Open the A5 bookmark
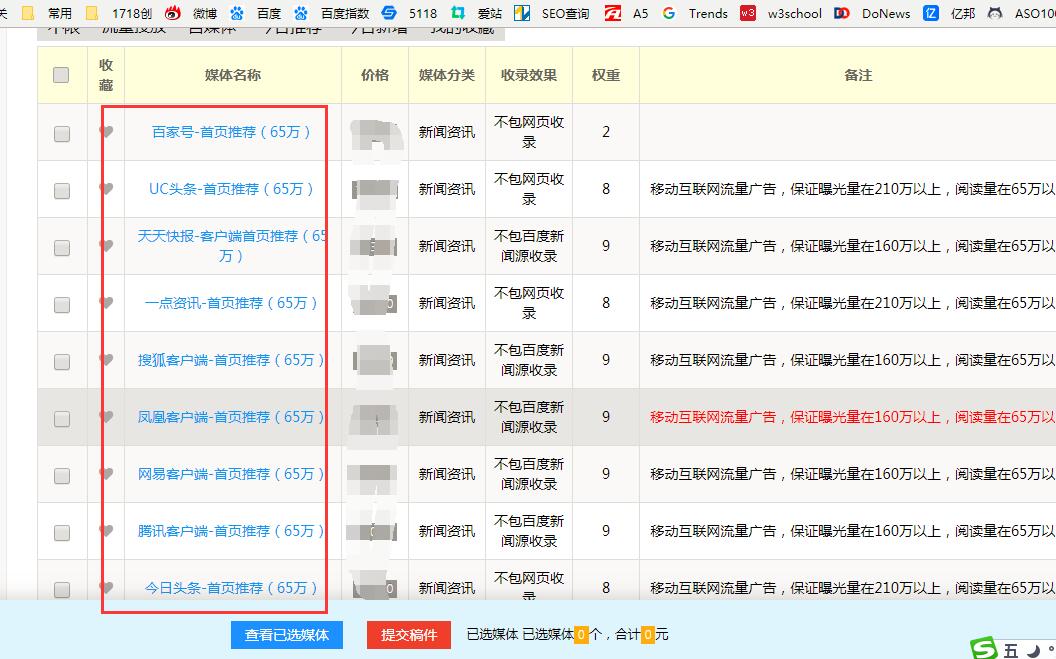The image size is (1056, 659). point(626,13)
